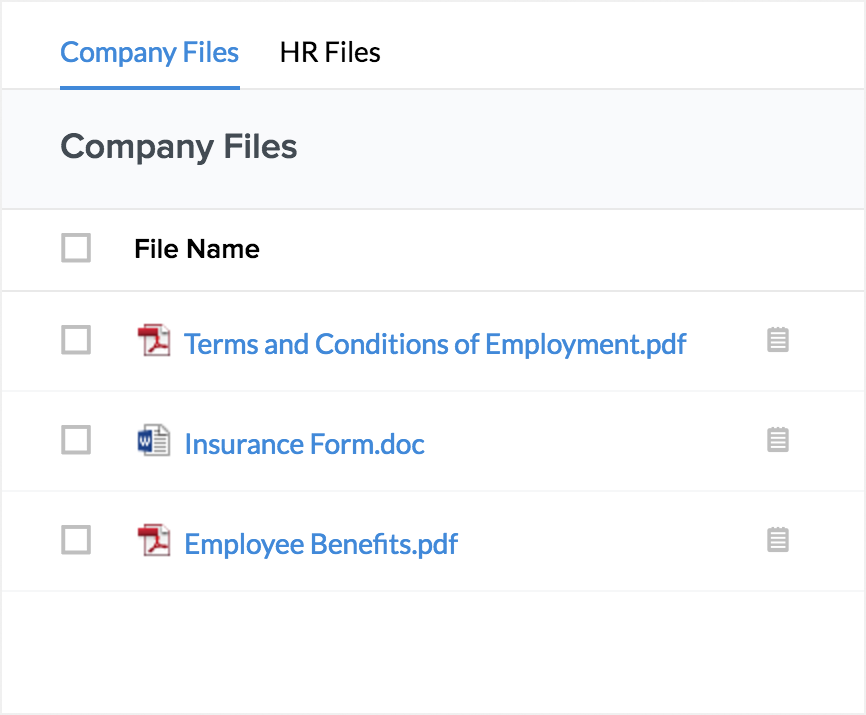This screenshot has width=866, height=715.
Task: Select the Terms and Conditions of Employment checkbox
Action: 76,340
